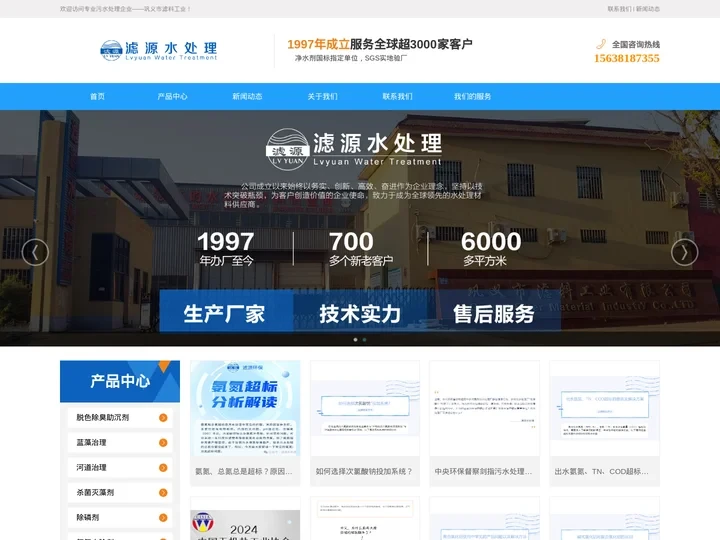Open 氨氮超标分析解读 article thumbnail

[245, 408]
